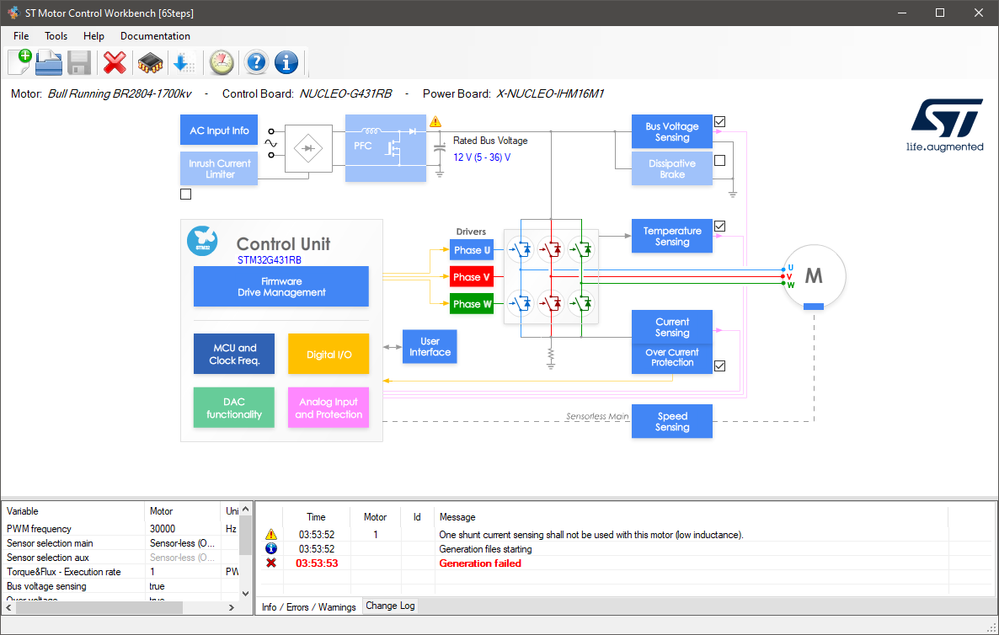Click the red error icon beside Generation failed
Image resolution: width=999 pixels, height=635 pixels.
tap(271, 563)
